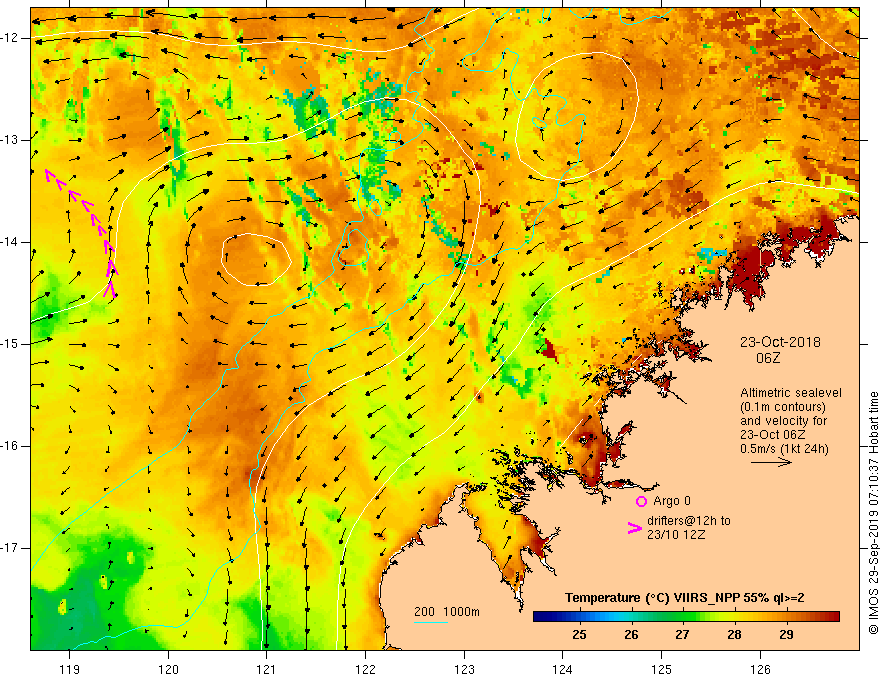Click the -16 latitude axis label
Viewport: 880px width, 680px height.
[x=10, y=446]
